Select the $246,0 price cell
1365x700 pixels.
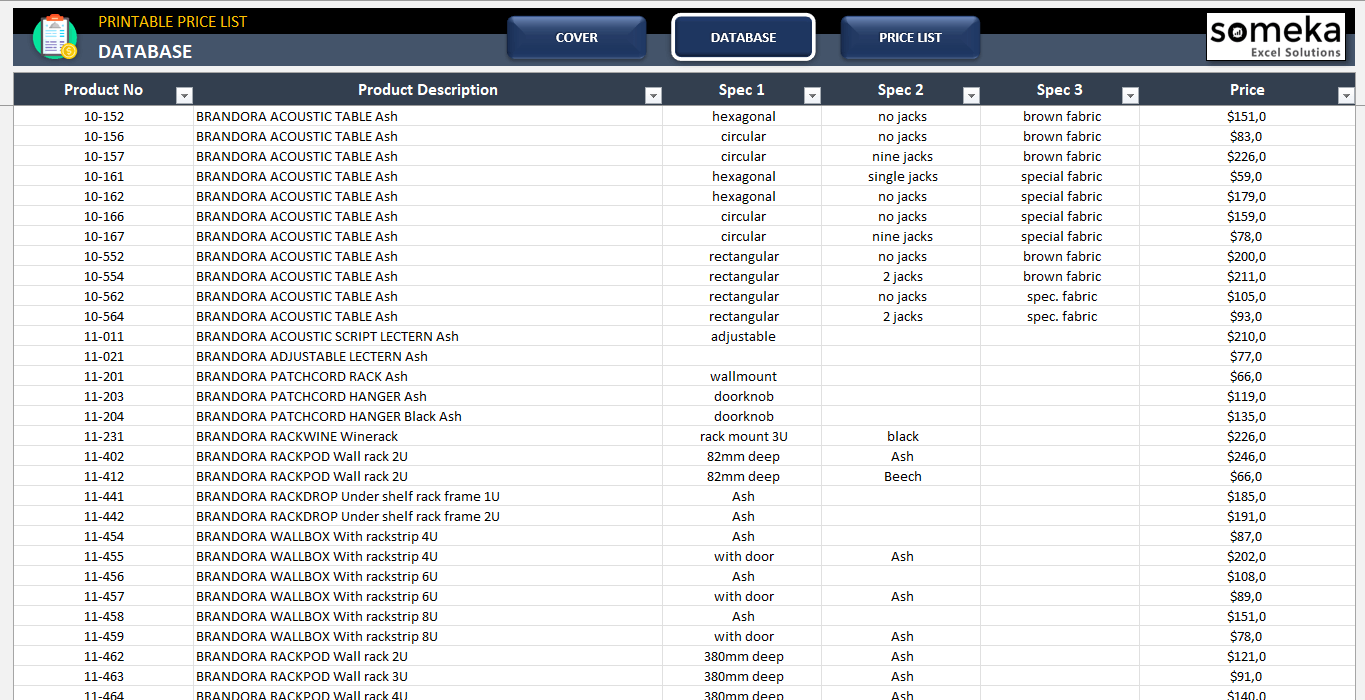(1247, 457)
